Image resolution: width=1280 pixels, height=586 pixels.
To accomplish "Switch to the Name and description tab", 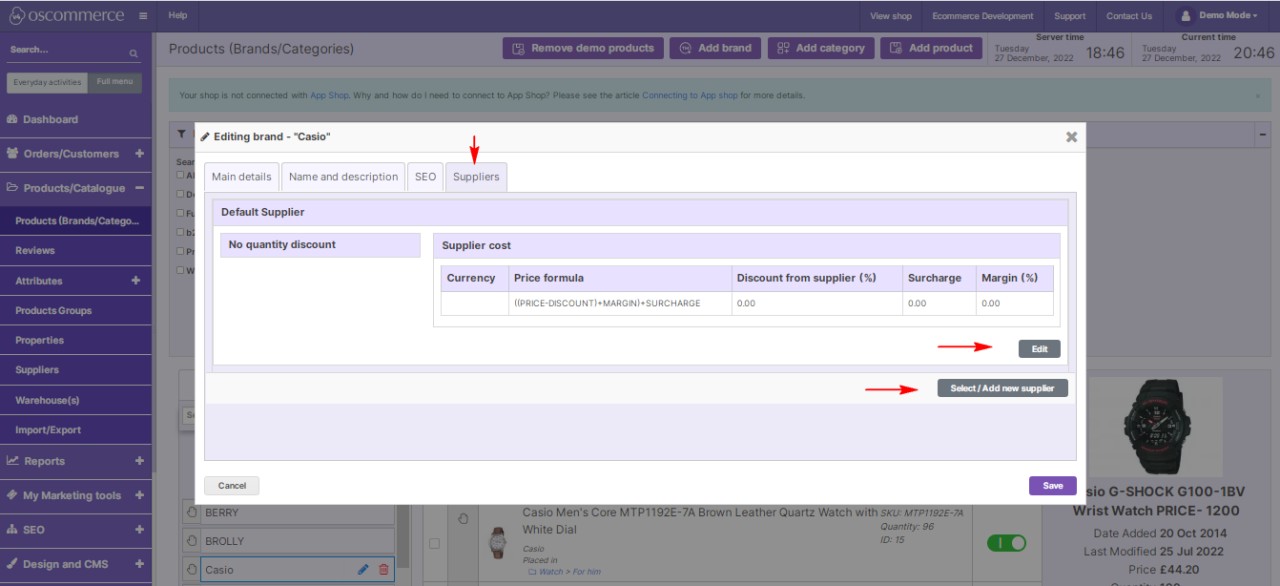I will [343, 177].
